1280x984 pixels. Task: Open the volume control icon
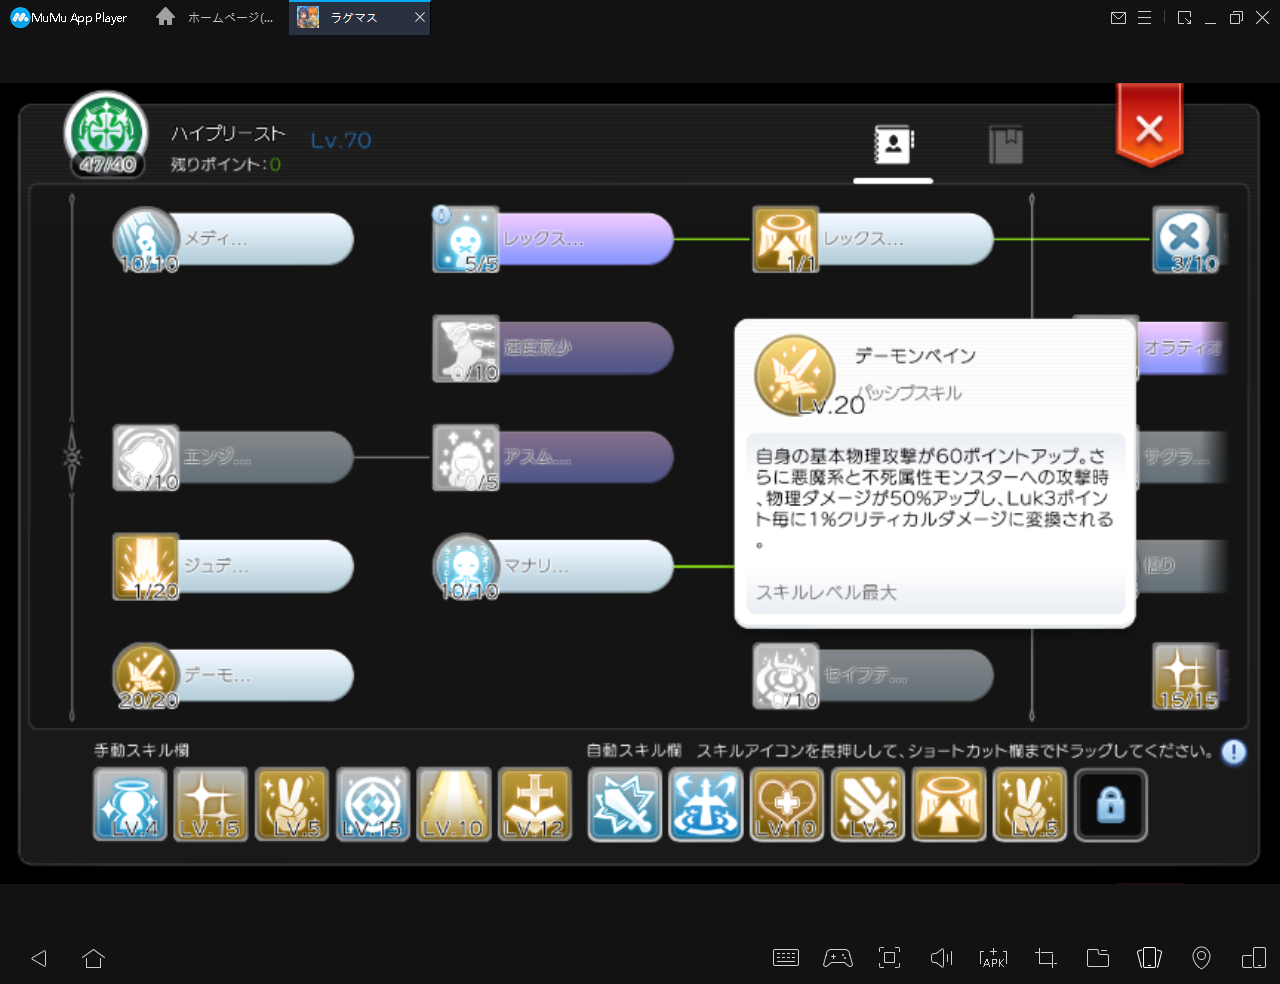[941, 958]
